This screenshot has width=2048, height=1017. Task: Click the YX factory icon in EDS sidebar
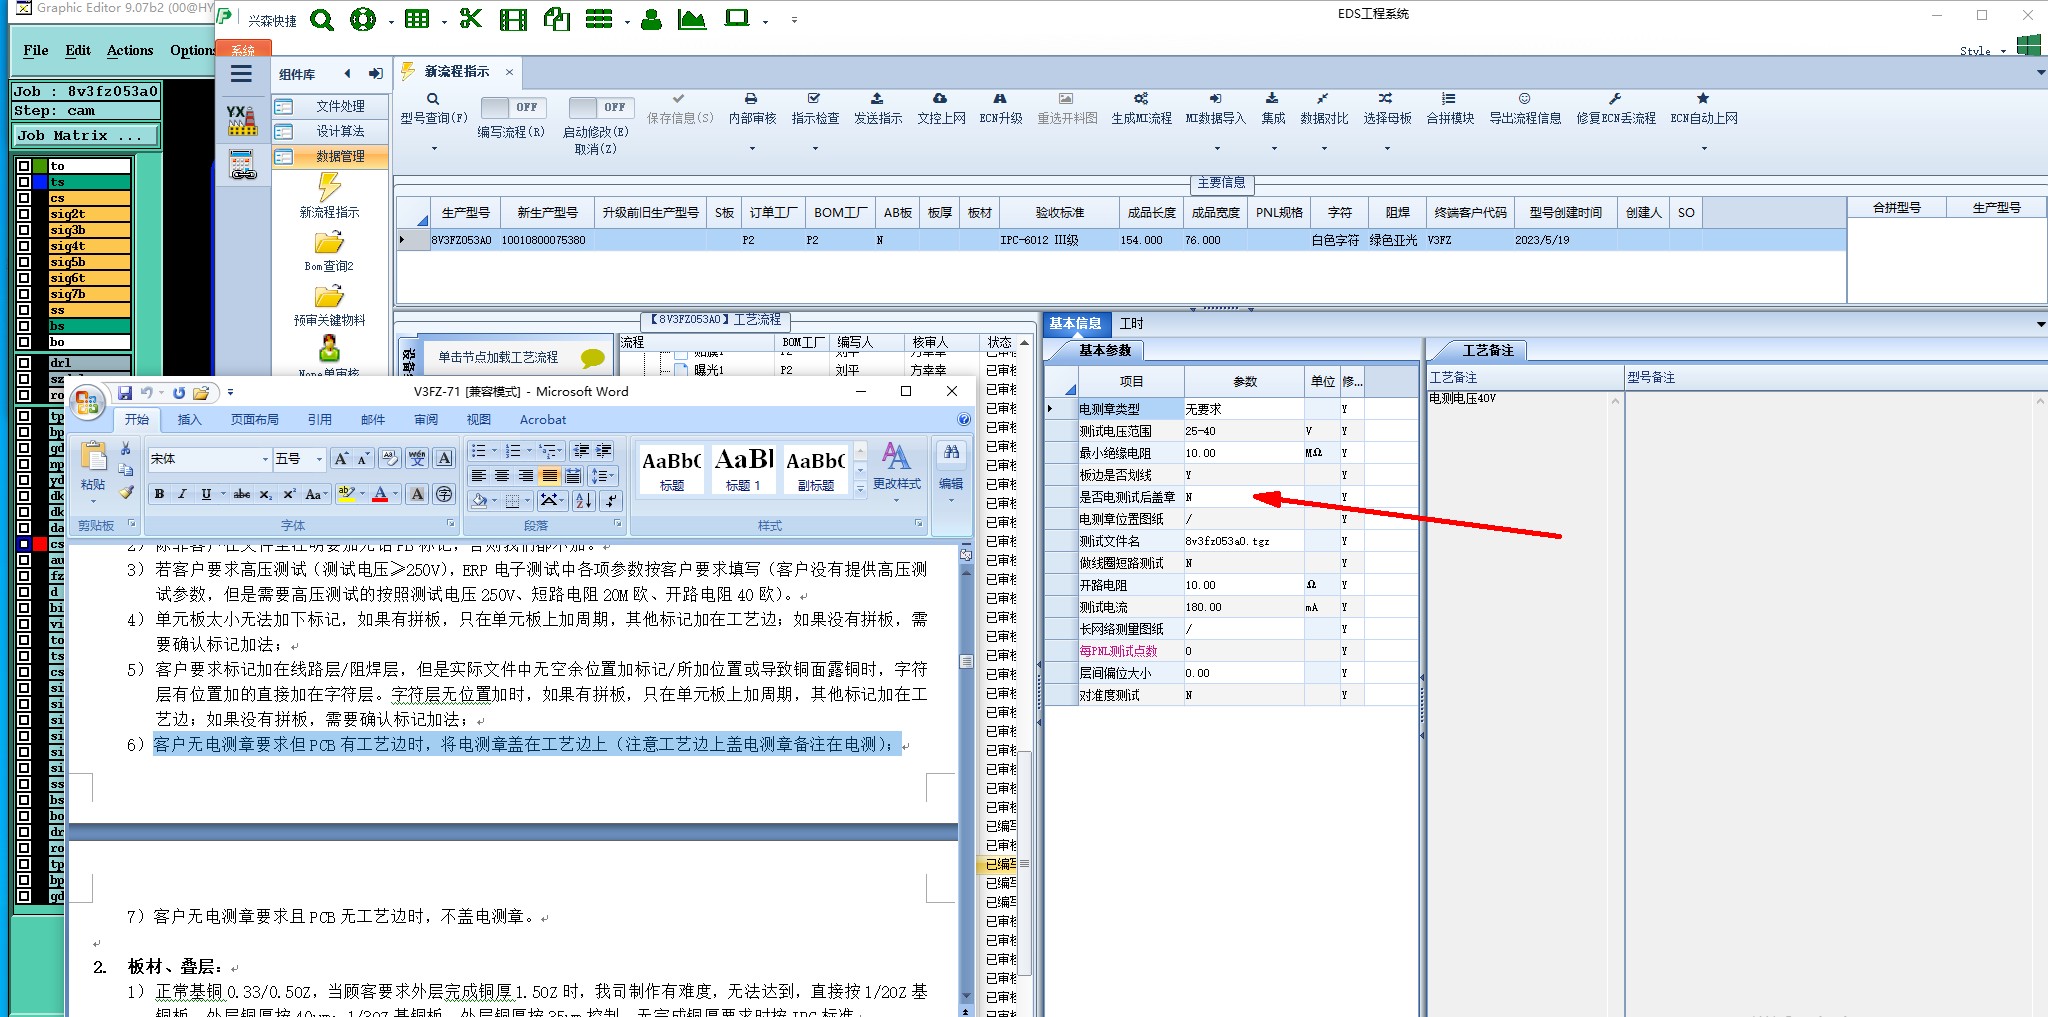(241, 121)
